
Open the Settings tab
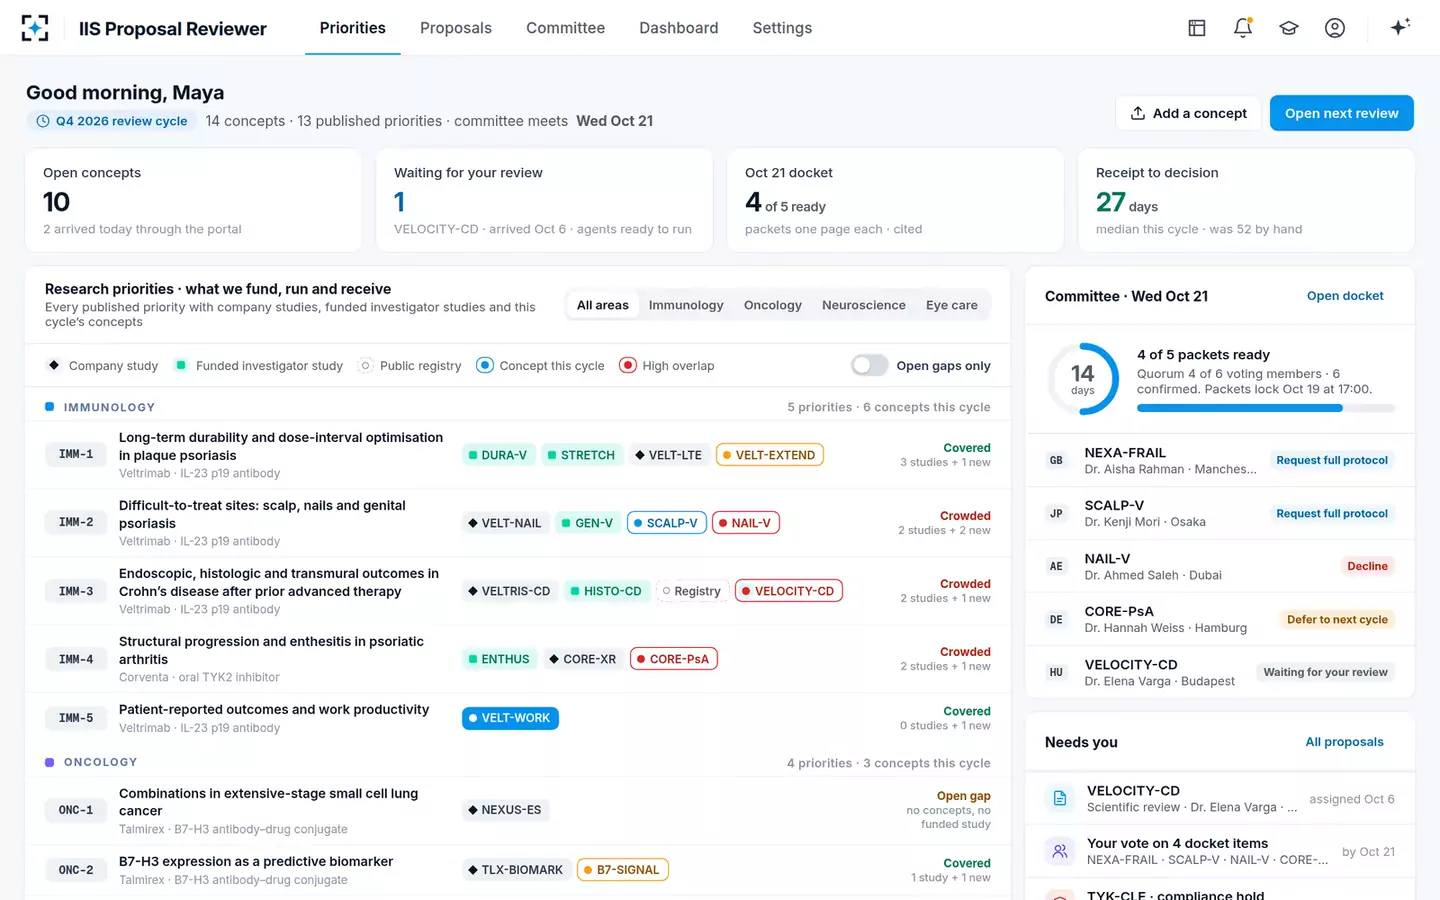782,28
